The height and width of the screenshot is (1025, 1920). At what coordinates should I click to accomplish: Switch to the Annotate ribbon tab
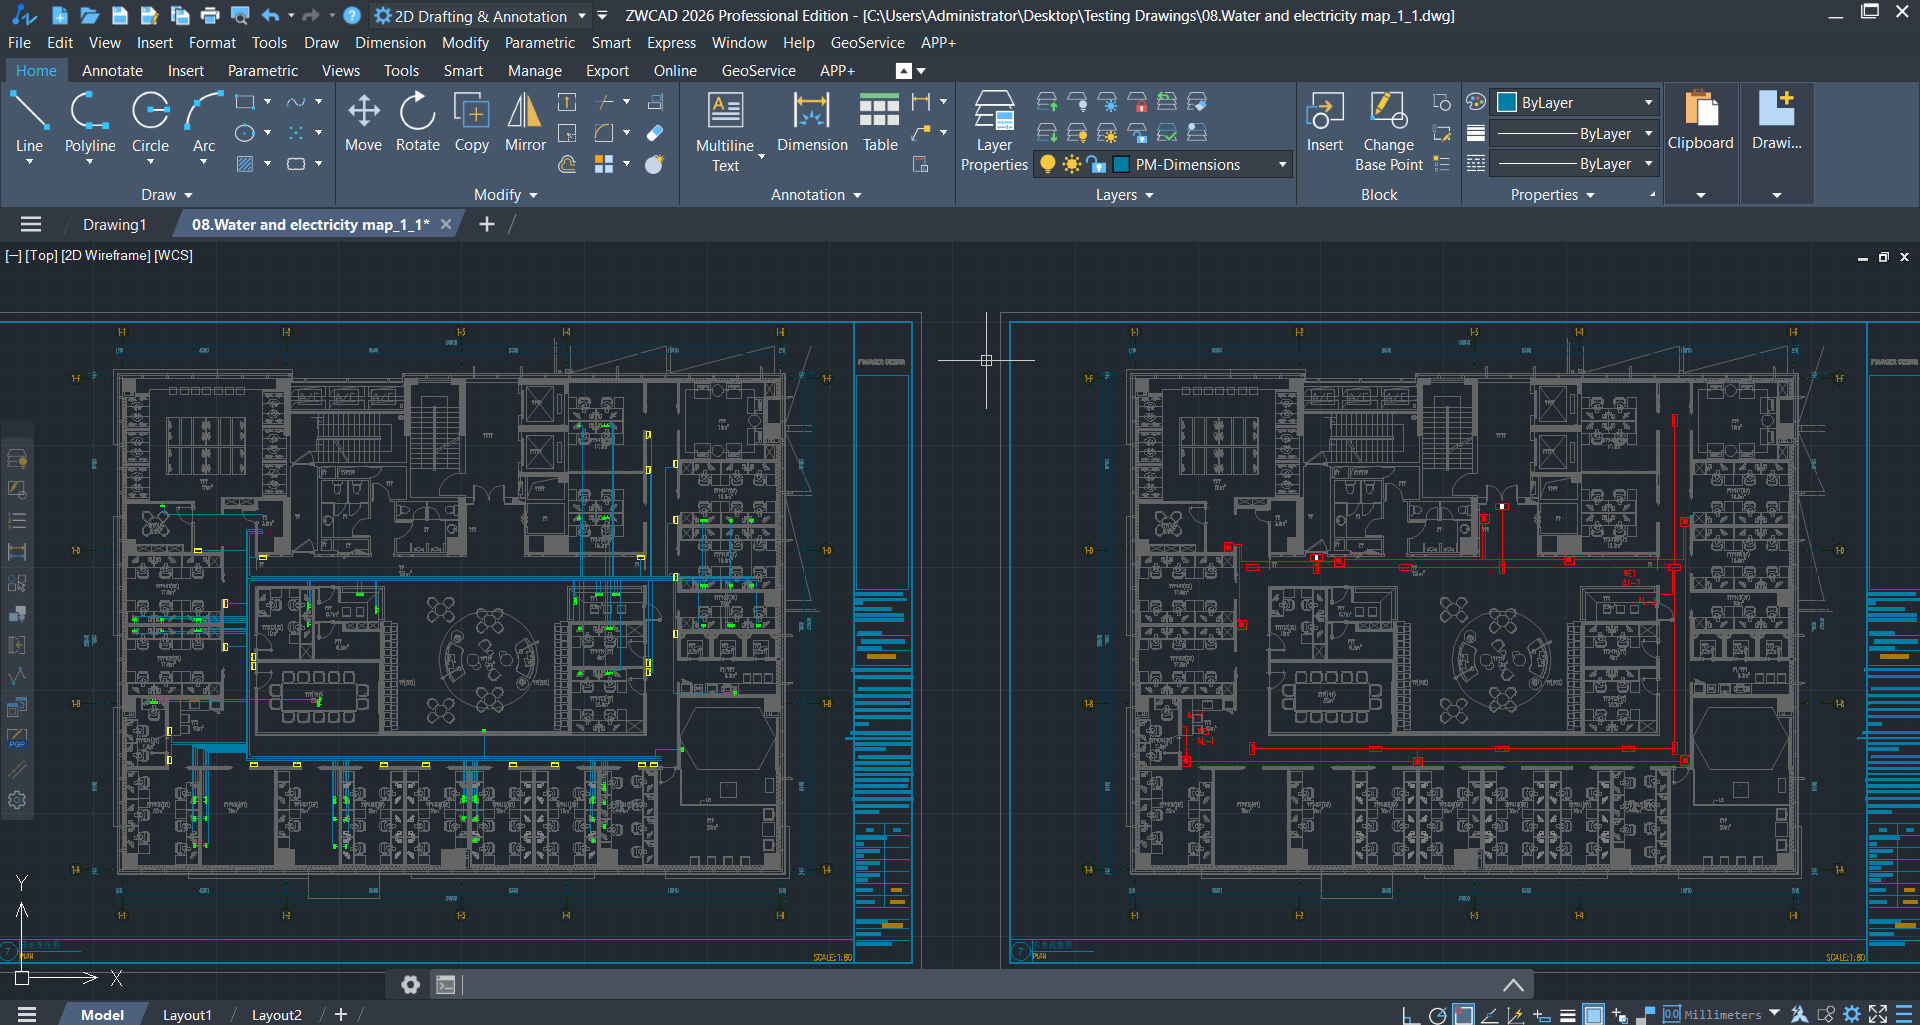pos(112,70)
